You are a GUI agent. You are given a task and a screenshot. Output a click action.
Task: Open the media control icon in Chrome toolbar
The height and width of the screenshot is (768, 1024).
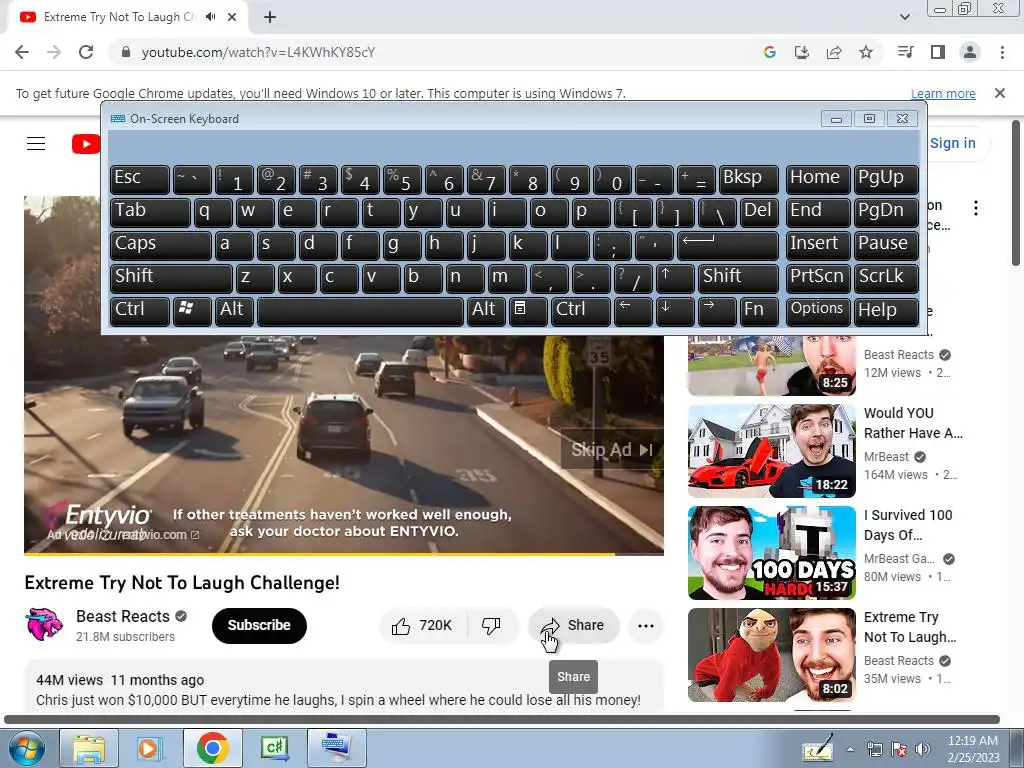(905, 52)
